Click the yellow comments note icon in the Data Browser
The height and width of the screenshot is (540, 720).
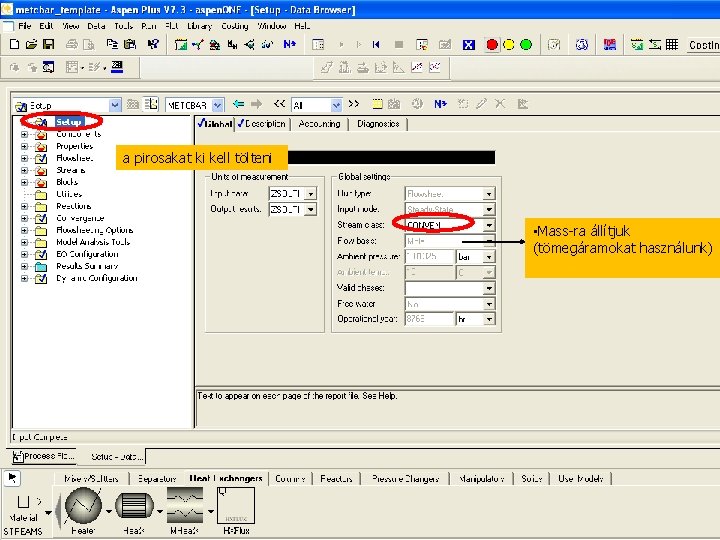coord(377,104)
